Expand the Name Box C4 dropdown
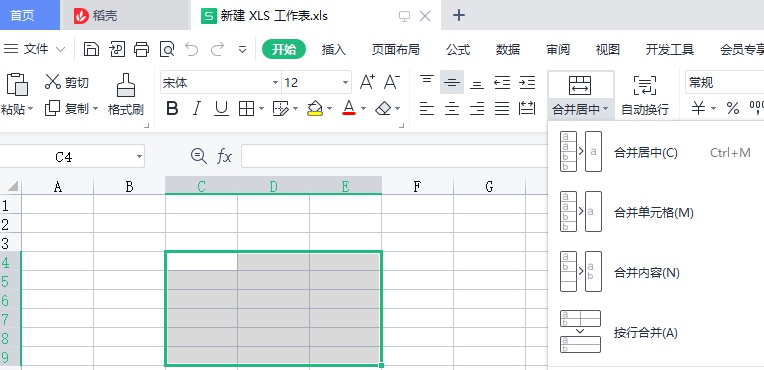764x370 pixels. point(139,157)
